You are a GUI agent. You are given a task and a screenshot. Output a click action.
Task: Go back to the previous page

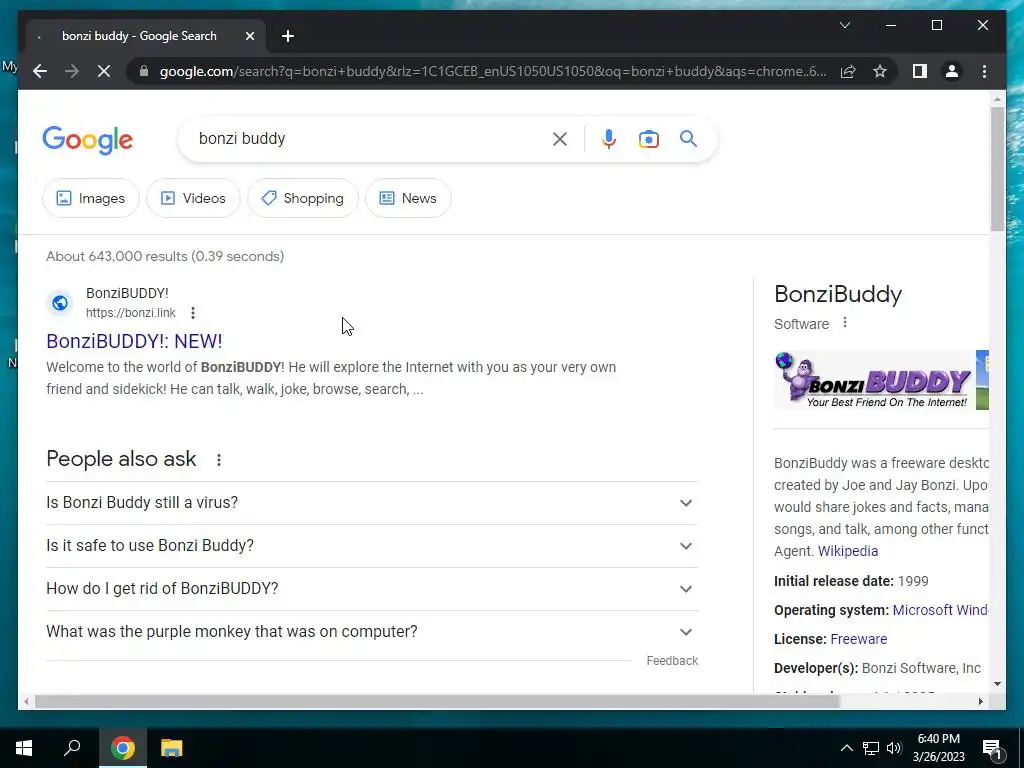pos(40,71)
